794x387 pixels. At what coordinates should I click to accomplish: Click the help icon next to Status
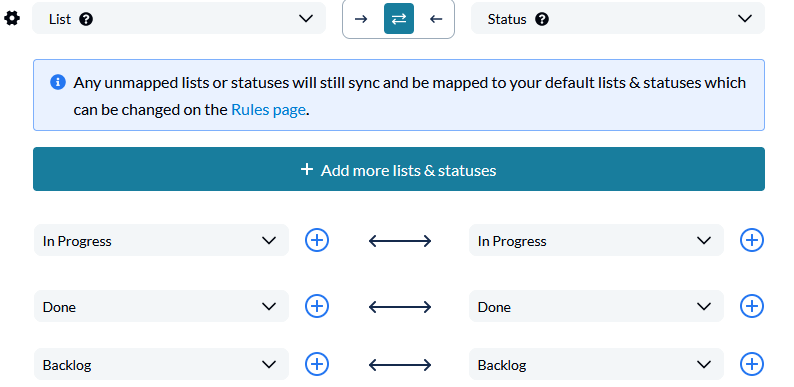[542, 19]
